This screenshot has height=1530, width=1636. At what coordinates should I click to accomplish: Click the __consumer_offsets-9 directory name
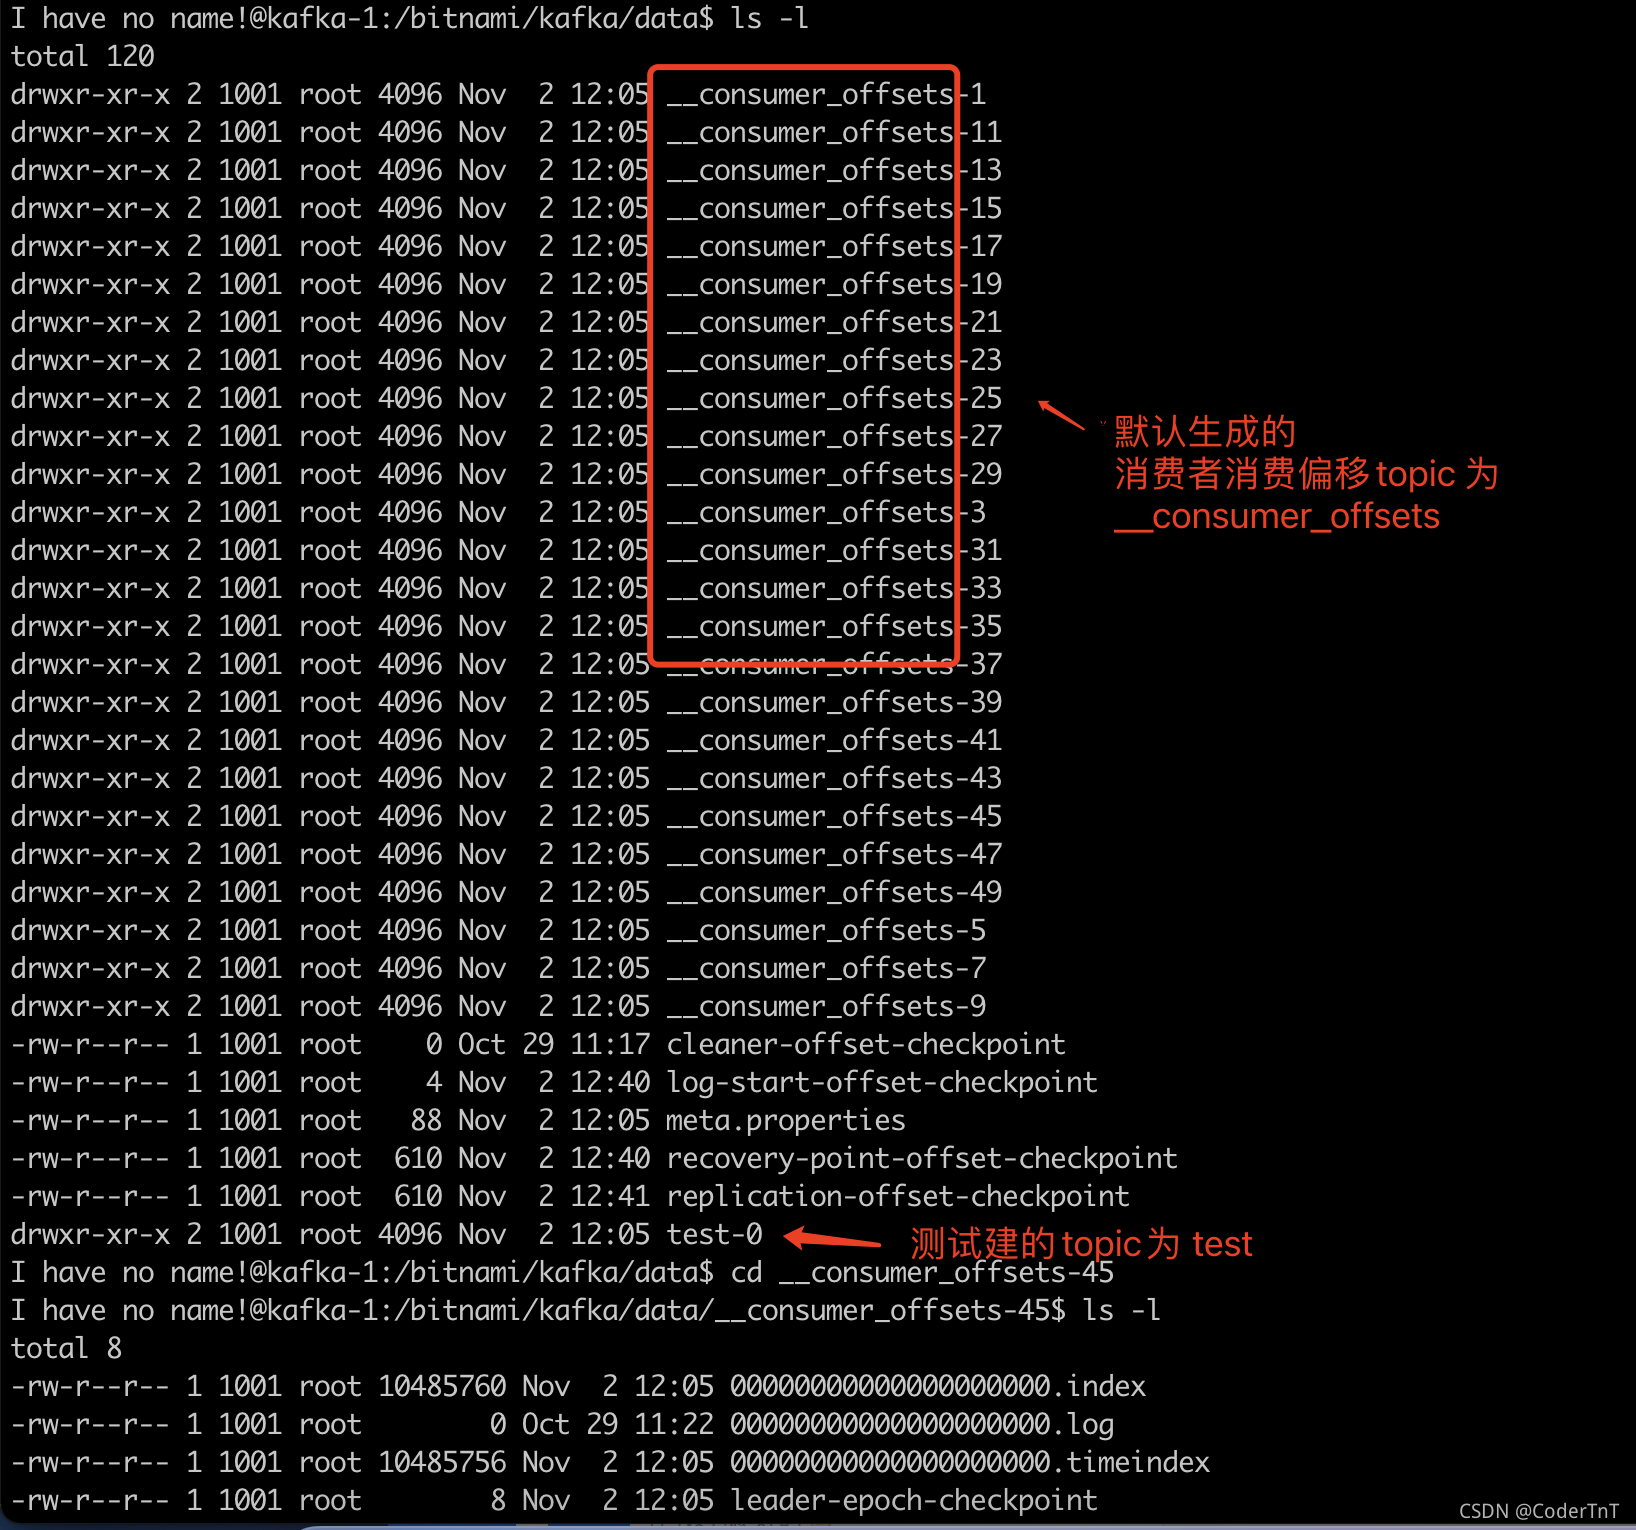click(826, 1006)
